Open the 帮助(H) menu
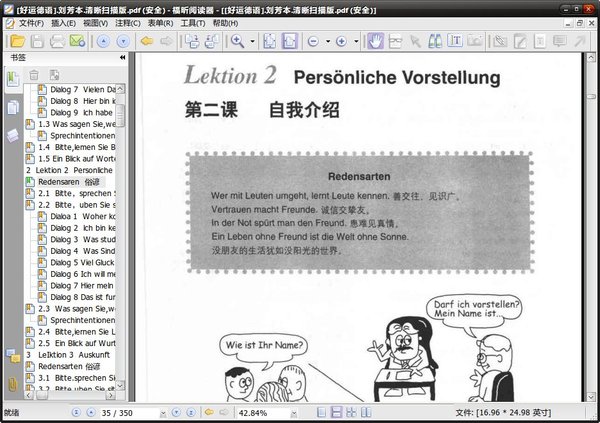This screenshot has height=423, width=600. [x=225, y=23]
